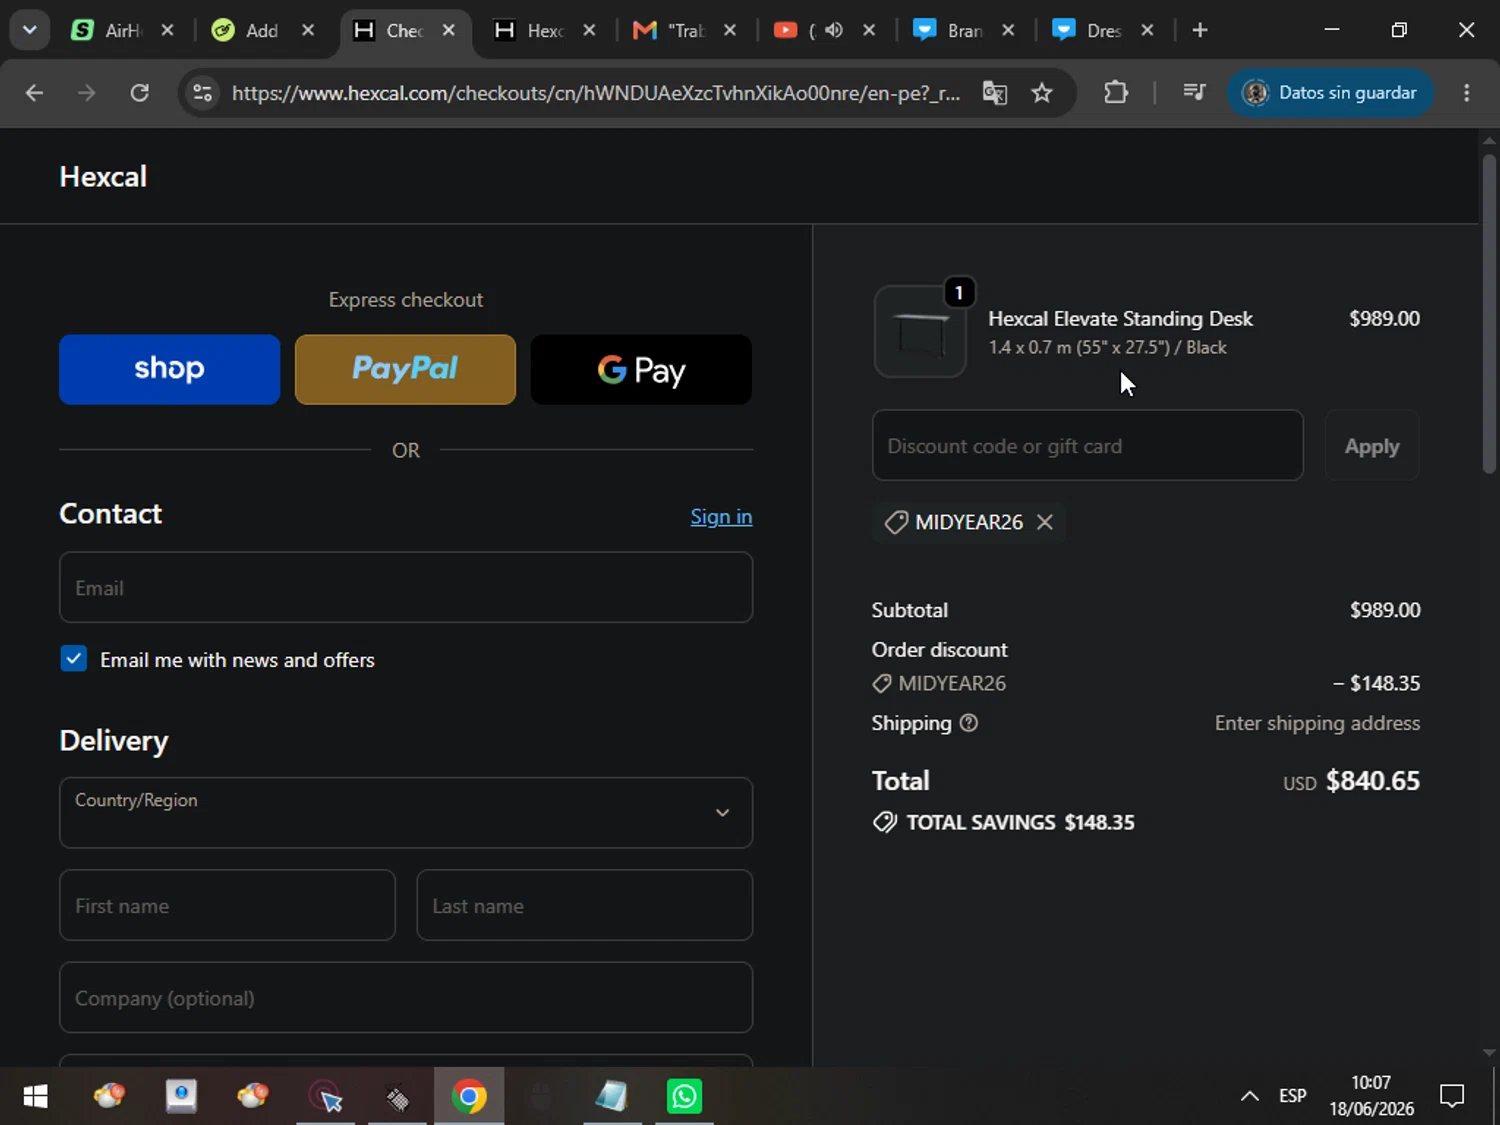This screenshot has height=1125, width=1500.
Task: Switch to the Hexc tab
Action: 531,31
